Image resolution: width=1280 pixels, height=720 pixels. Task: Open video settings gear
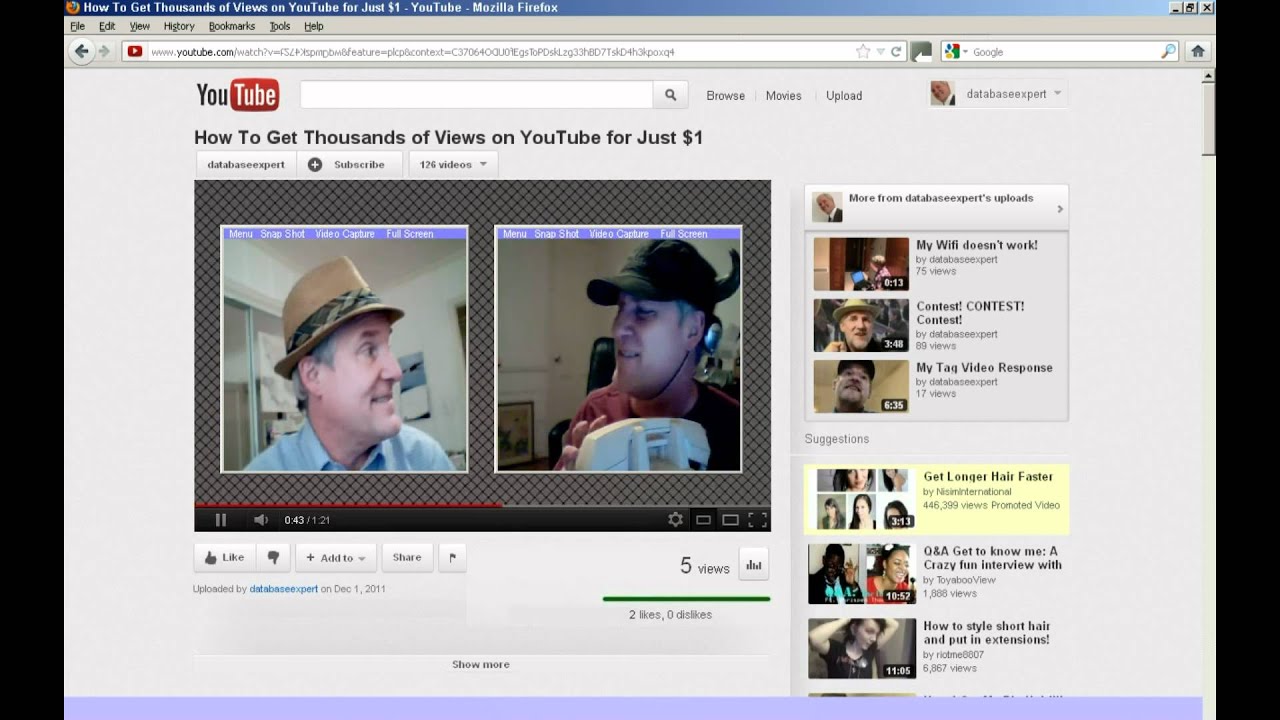click(675, 519)
